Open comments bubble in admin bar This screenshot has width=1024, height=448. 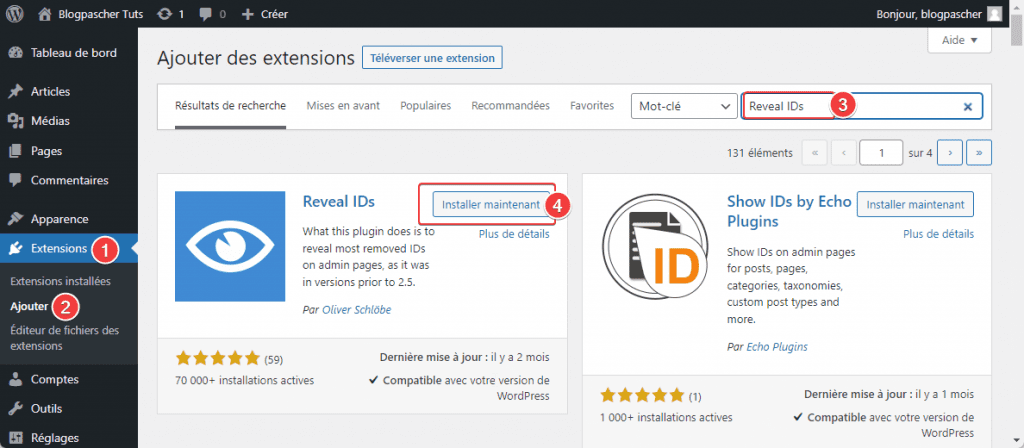211,14
